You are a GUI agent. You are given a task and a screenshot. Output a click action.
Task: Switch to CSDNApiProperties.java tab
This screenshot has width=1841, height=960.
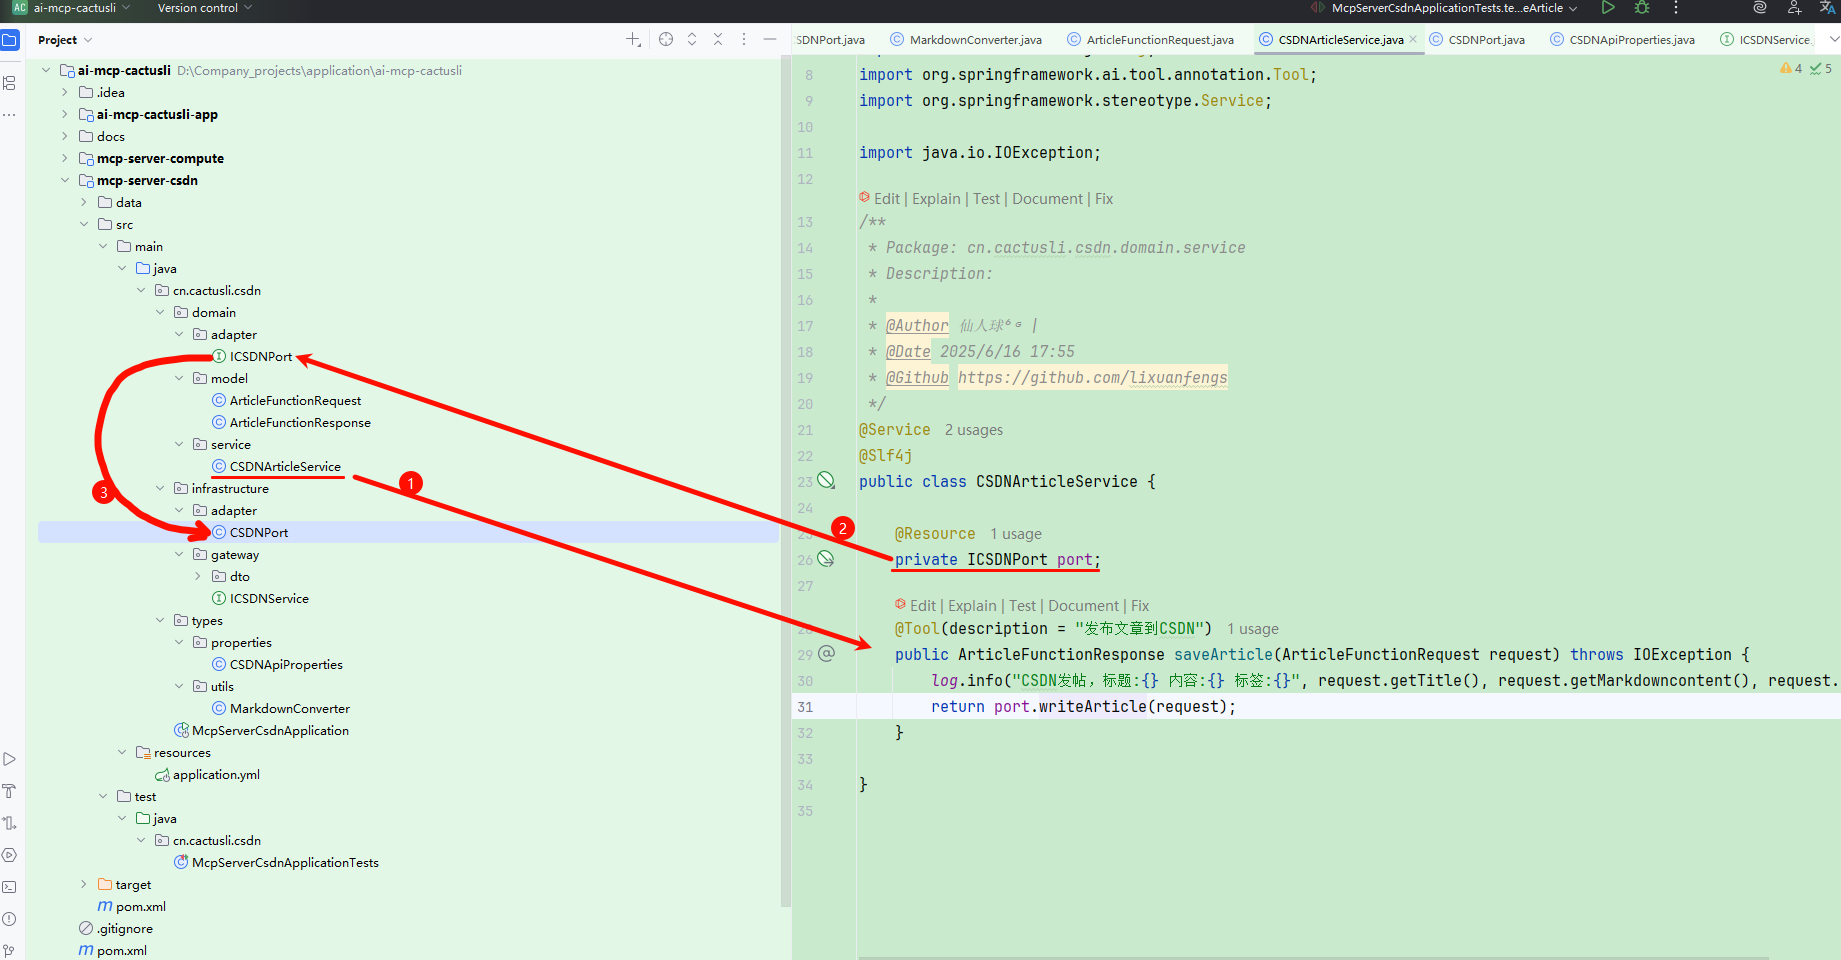pyautogui.click(x=1623, y=40)
